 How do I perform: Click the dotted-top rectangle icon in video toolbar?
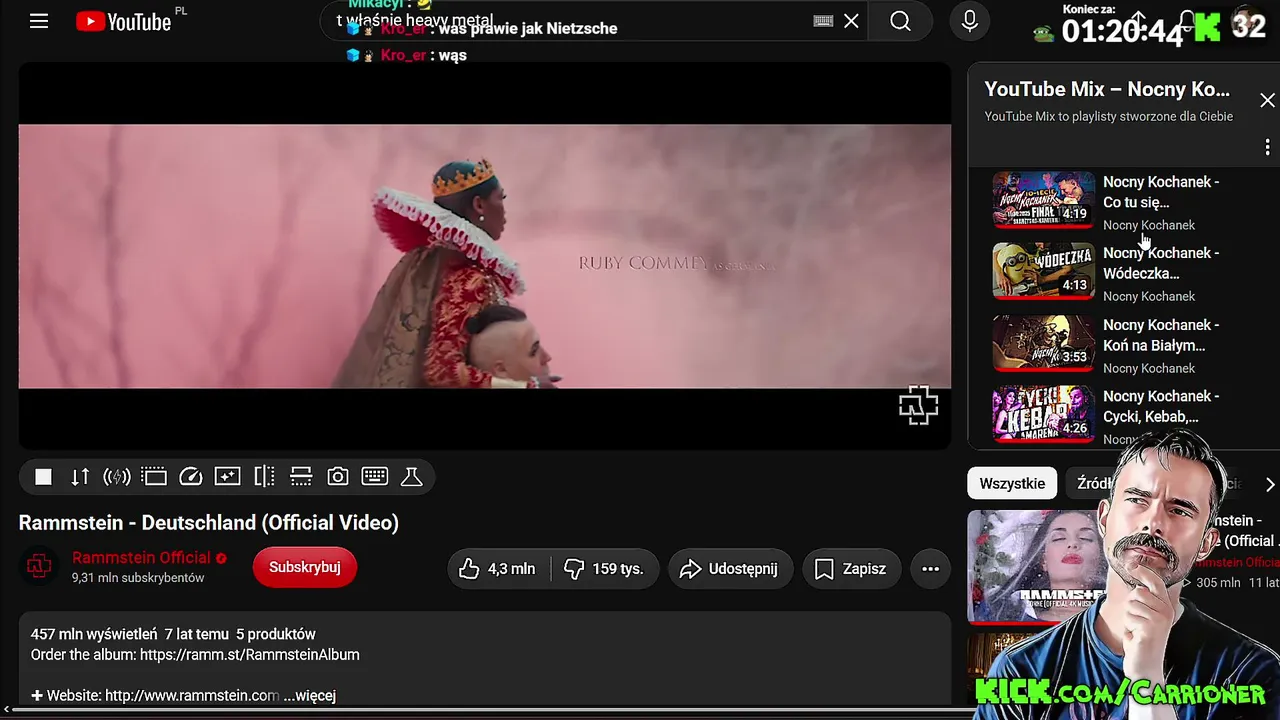(x=154, y=477)
